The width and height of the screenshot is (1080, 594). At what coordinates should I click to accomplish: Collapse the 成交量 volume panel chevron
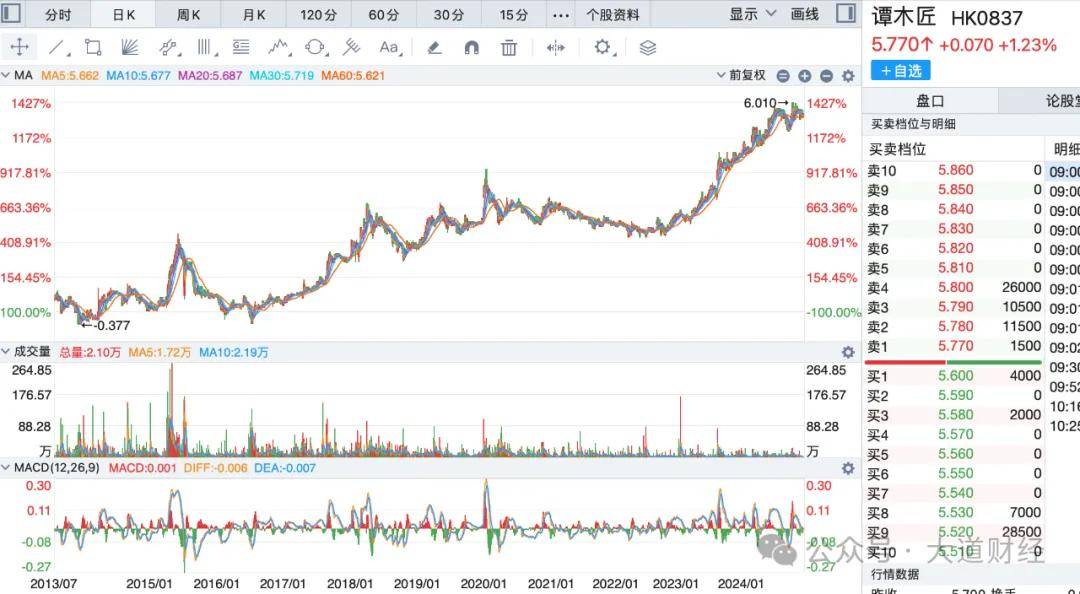(6, 351)
